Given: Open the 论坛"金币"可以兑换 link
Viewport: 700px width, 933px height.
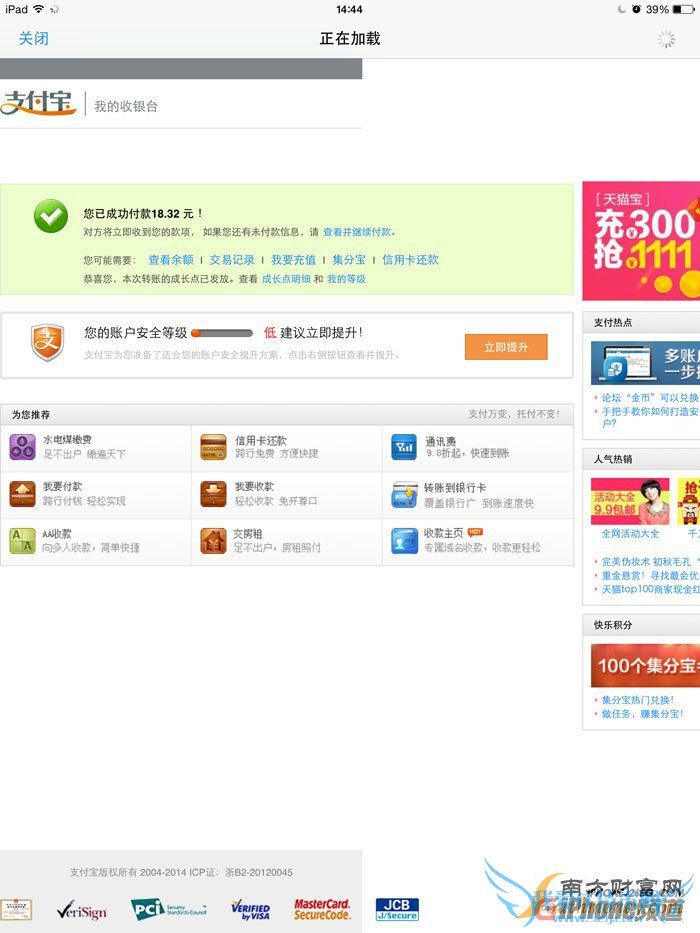Looking at the screenshot, I should tap(650, 397).
